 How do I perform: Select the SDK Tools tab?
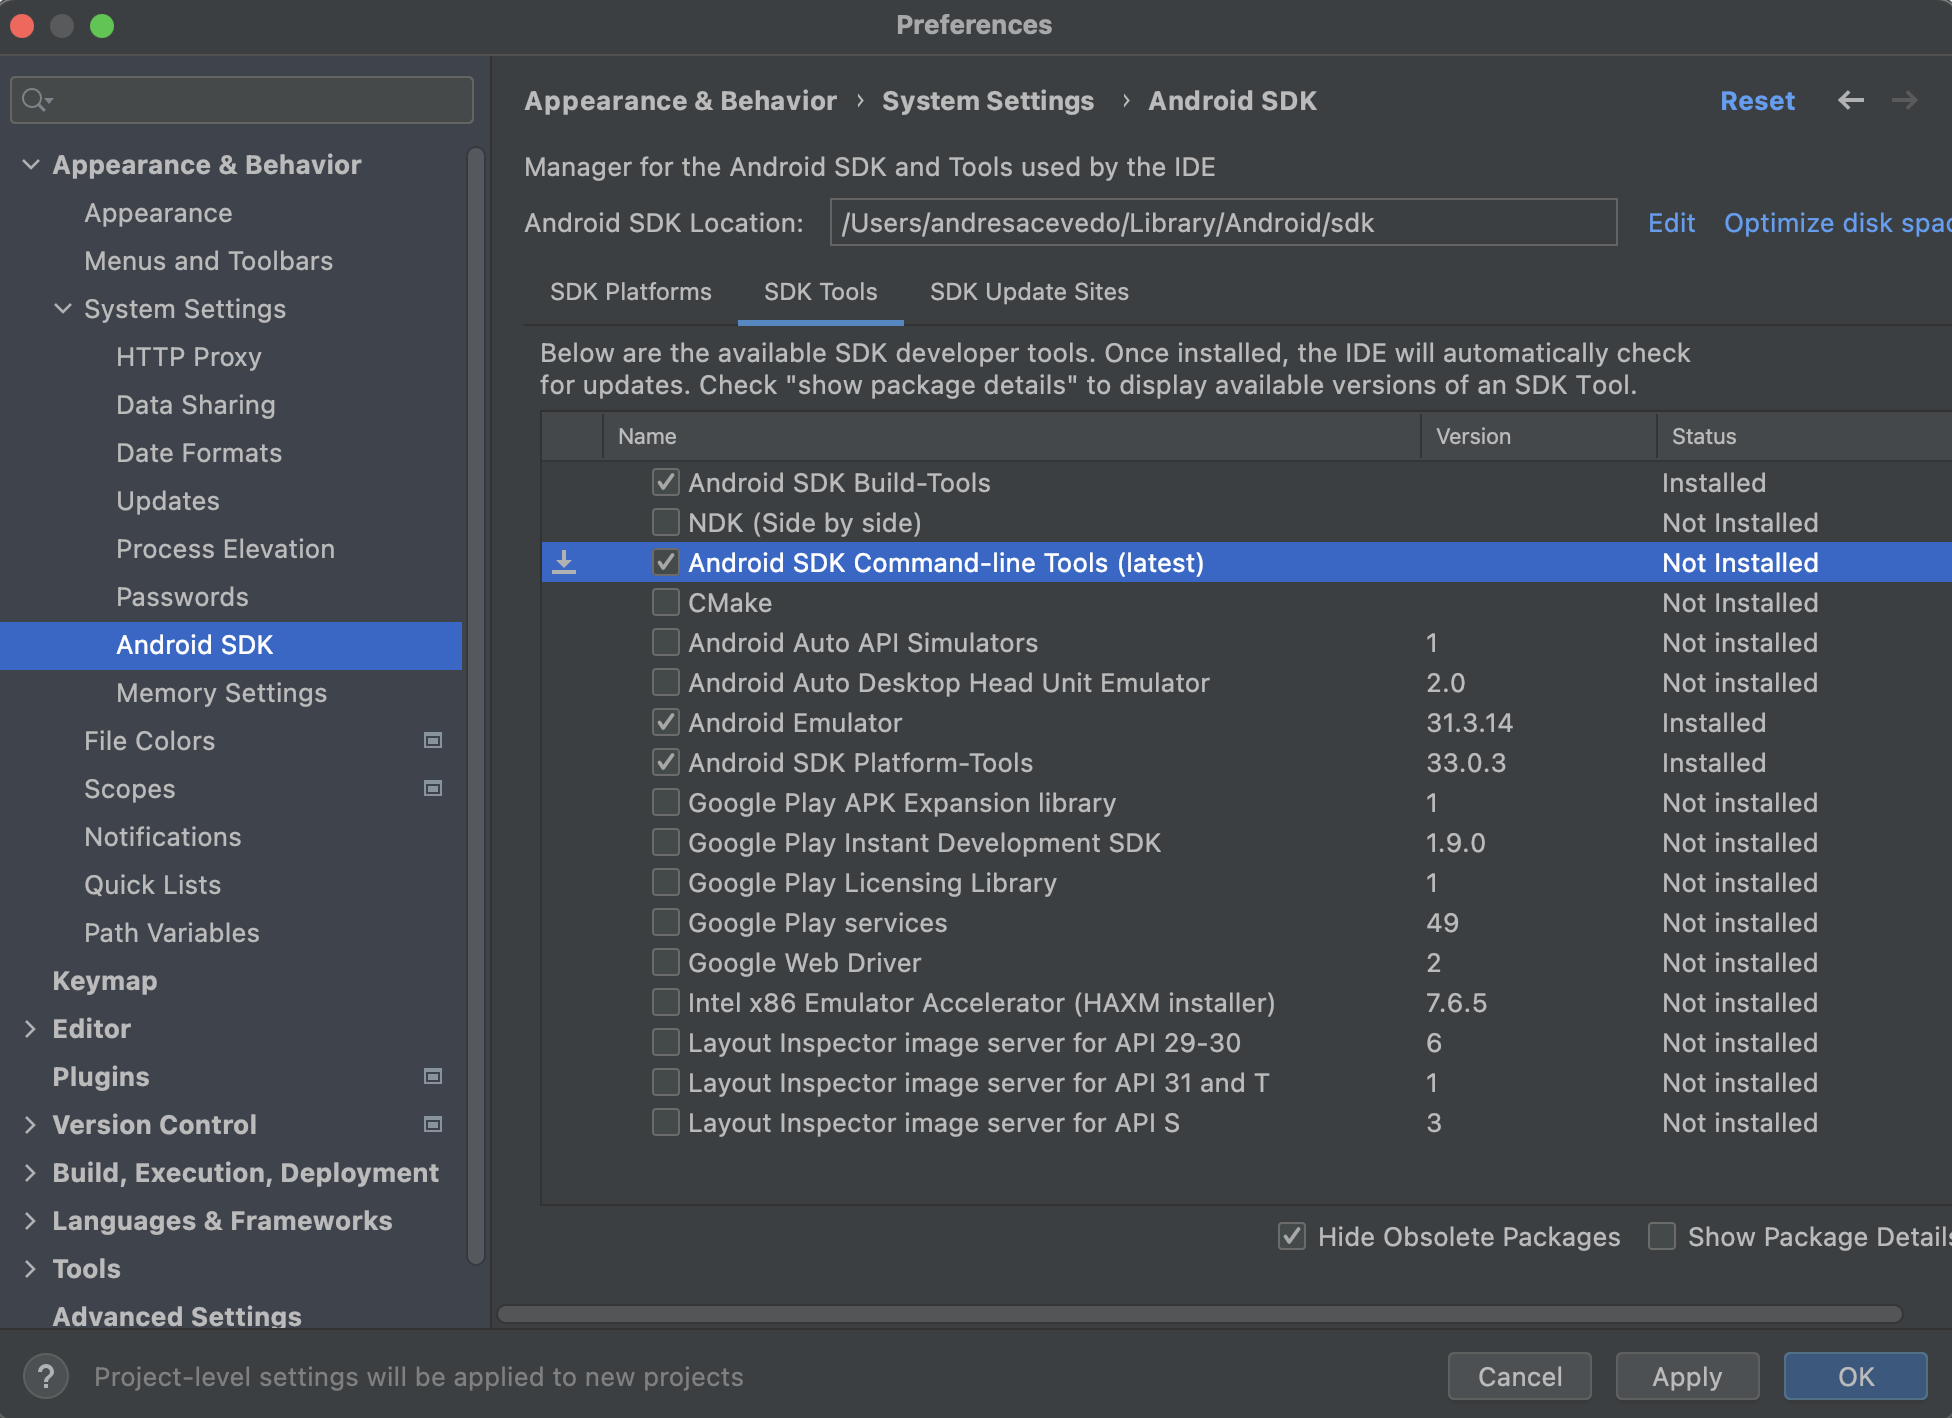click(820, 292)
